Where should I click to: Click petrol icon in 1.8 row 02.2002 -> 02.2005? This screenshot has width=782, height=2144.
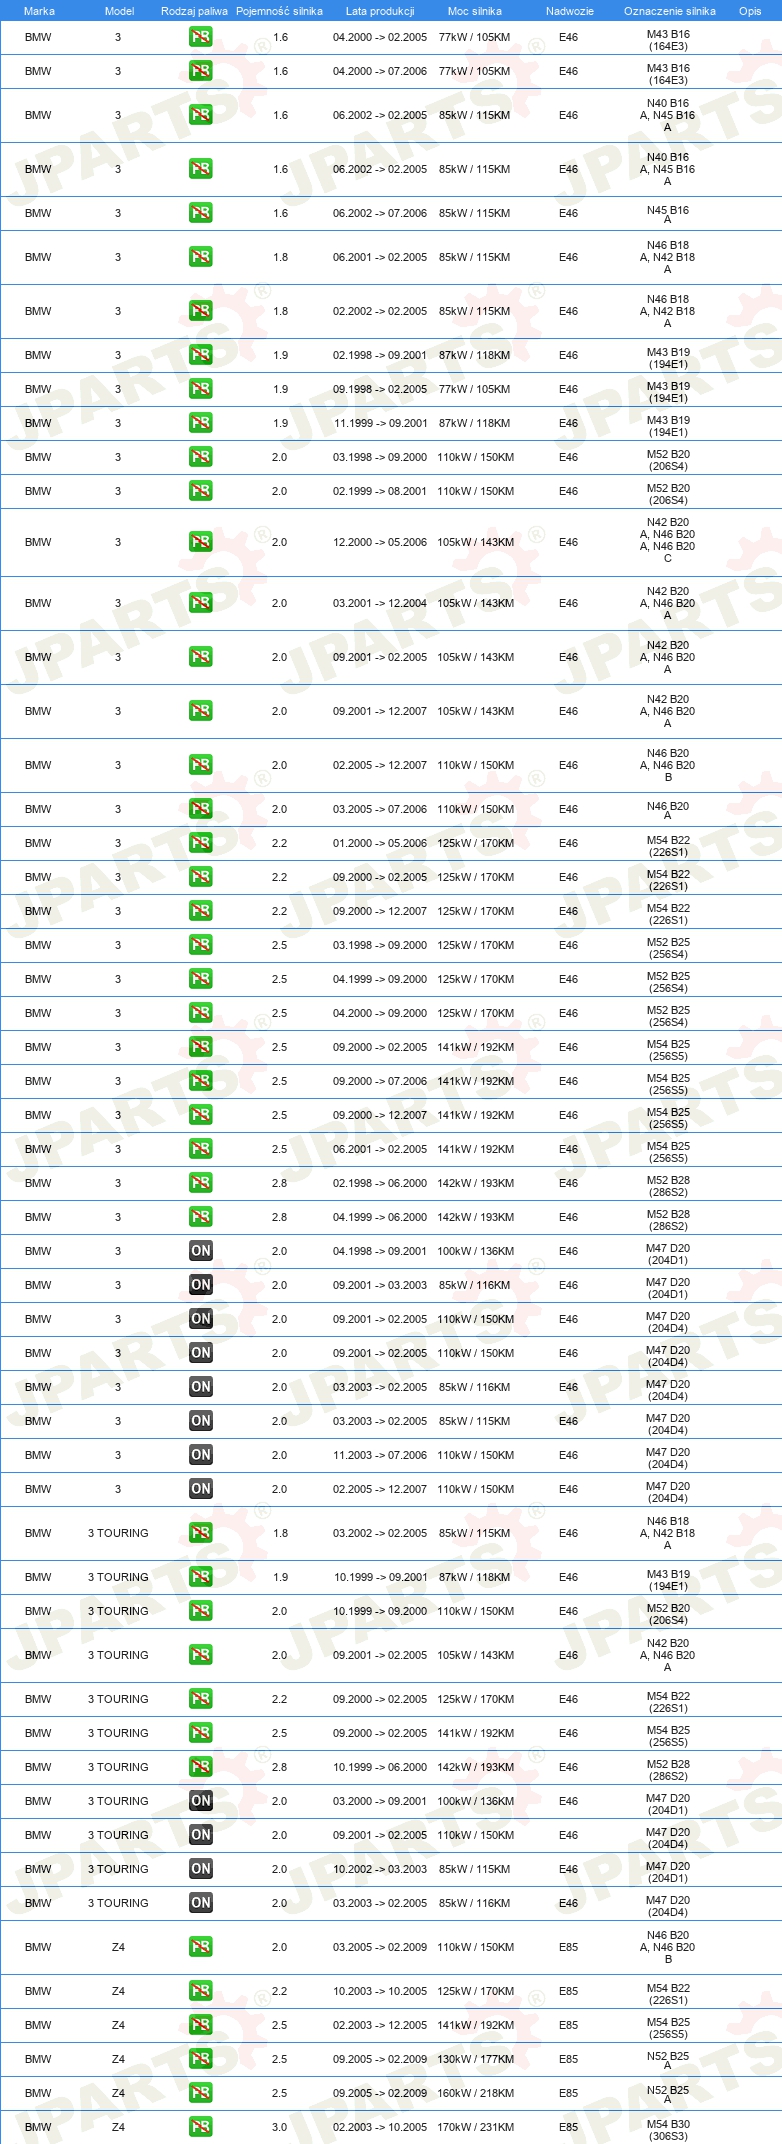200,311
